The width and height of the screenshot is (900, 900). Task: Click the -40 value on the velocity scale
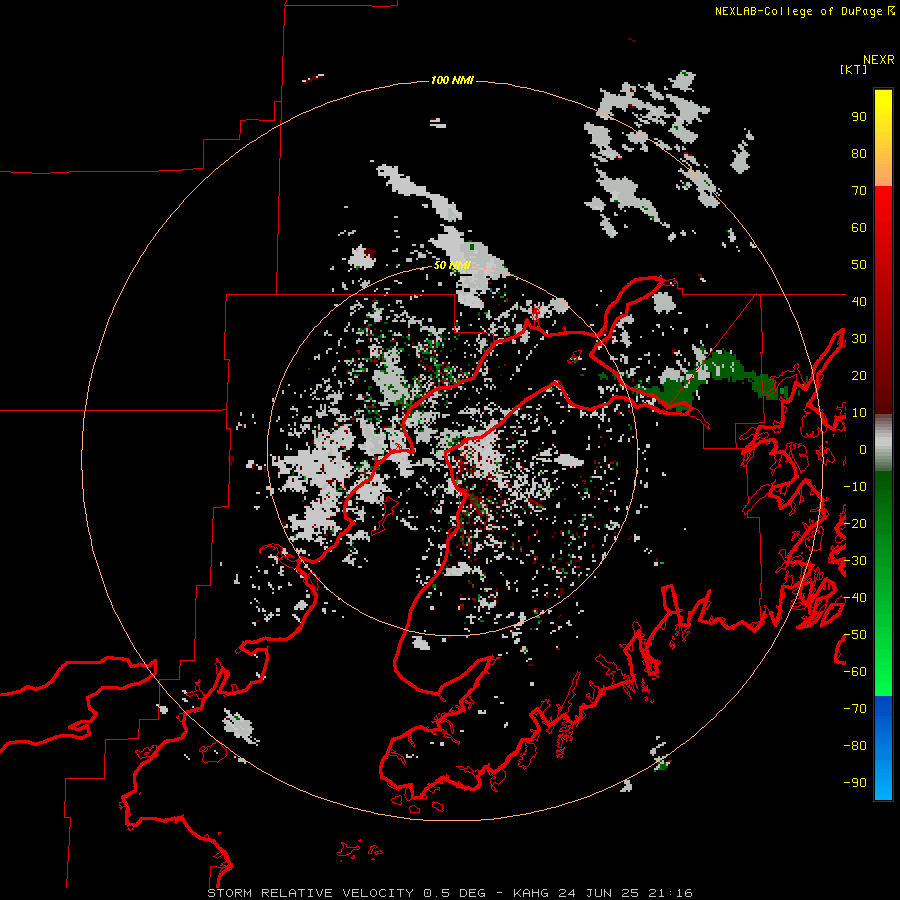point(855,598)
